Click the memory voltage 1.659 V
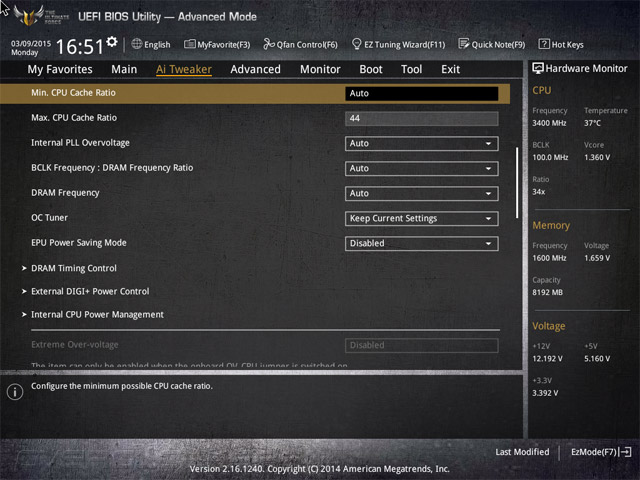Viewport: 640px width, 480px height. point(597,258)
